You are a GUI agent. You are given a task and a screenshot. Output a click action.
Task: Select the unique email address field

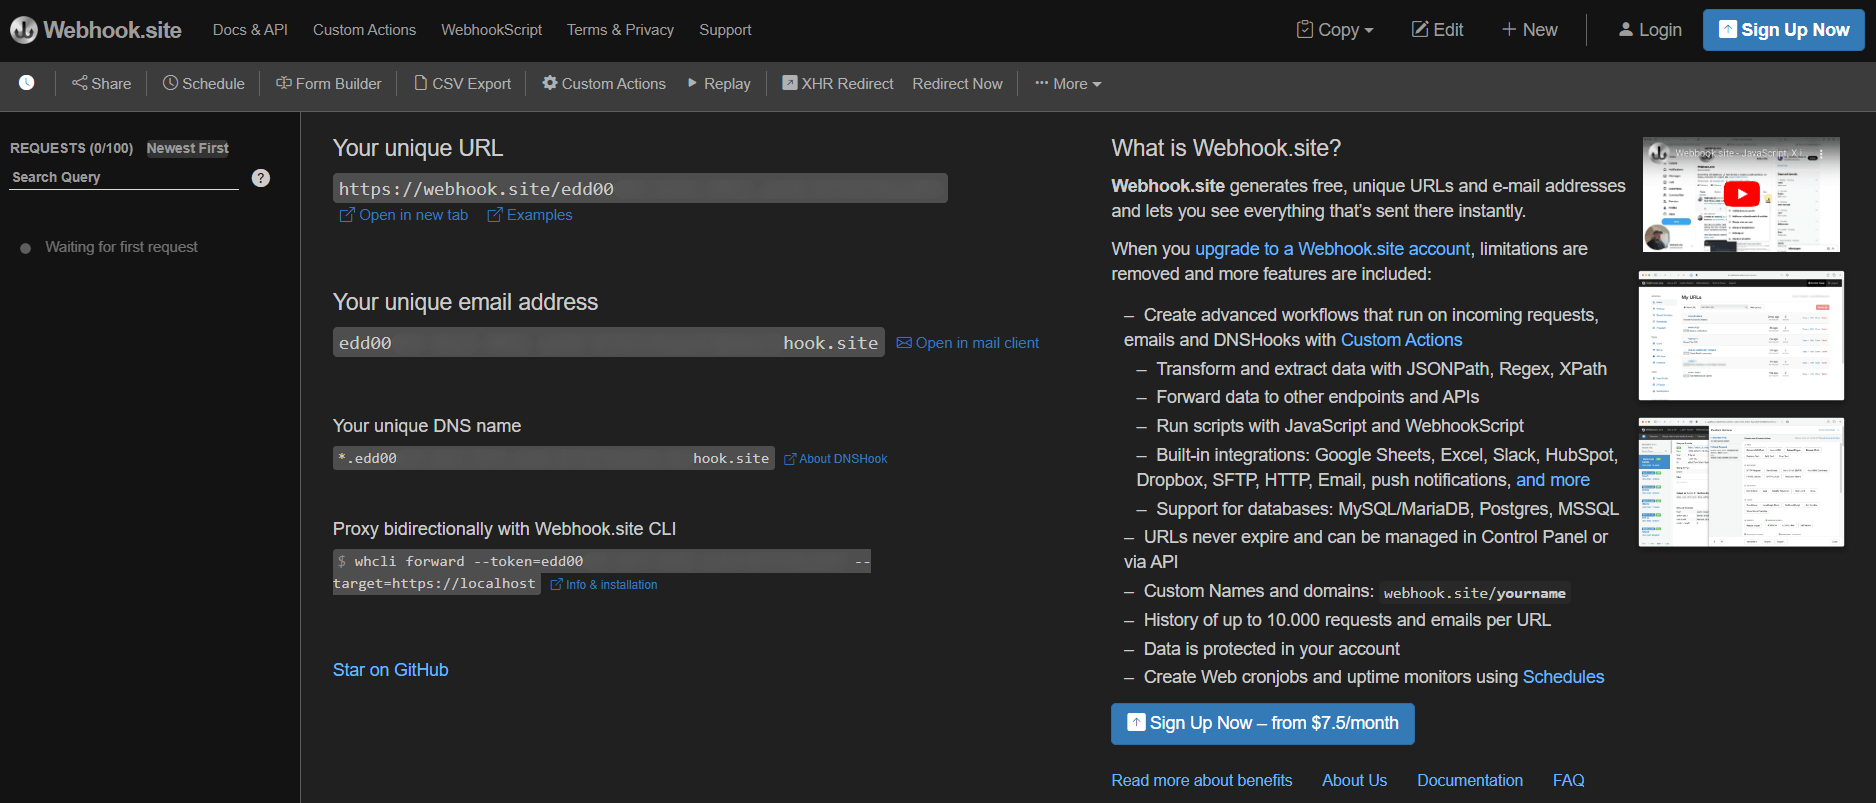[608, 342]
